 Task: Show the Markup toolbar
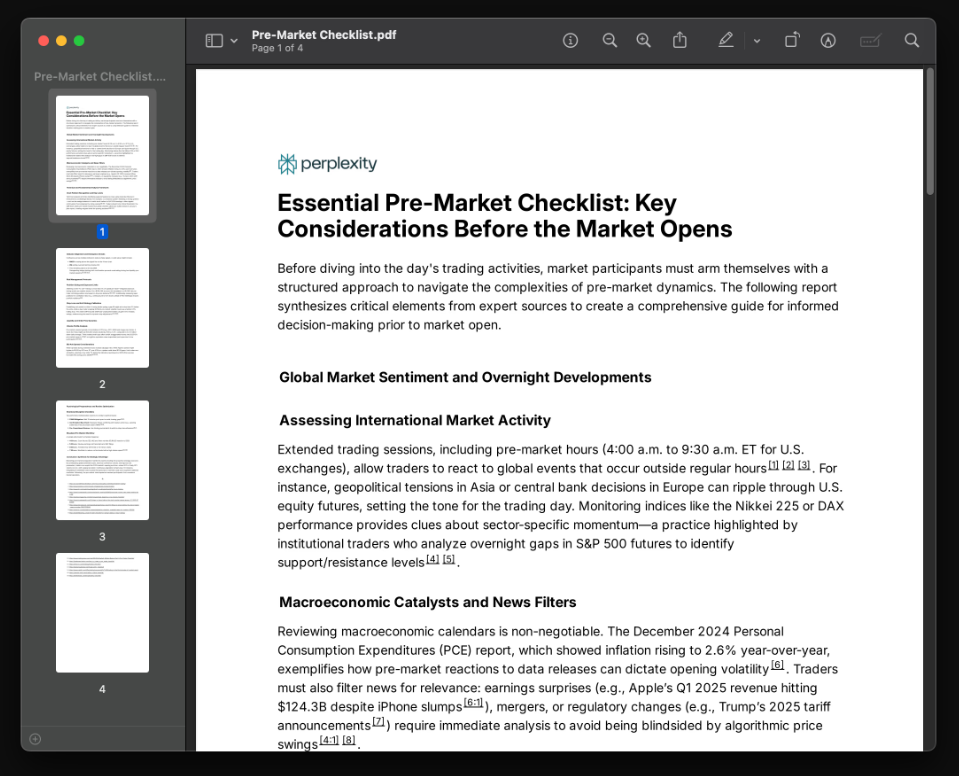(828, 40)
